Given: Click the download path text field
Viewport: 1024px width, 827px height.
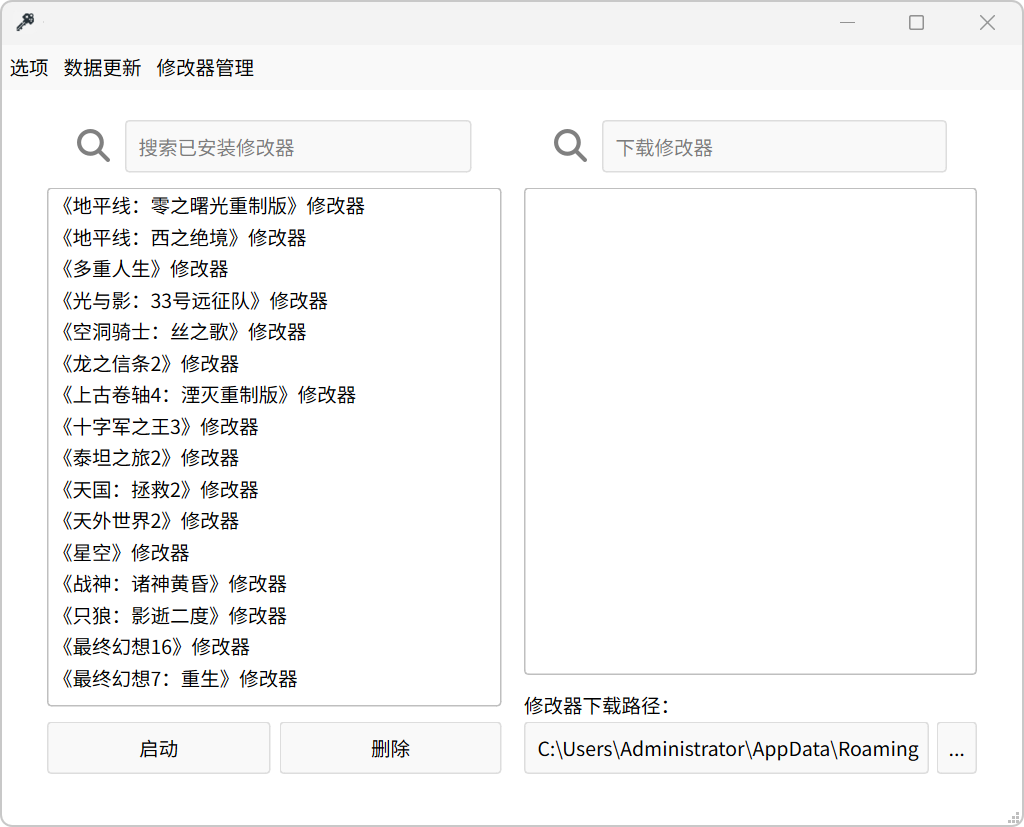Looking at the screenshot, I should coord(726,748).
